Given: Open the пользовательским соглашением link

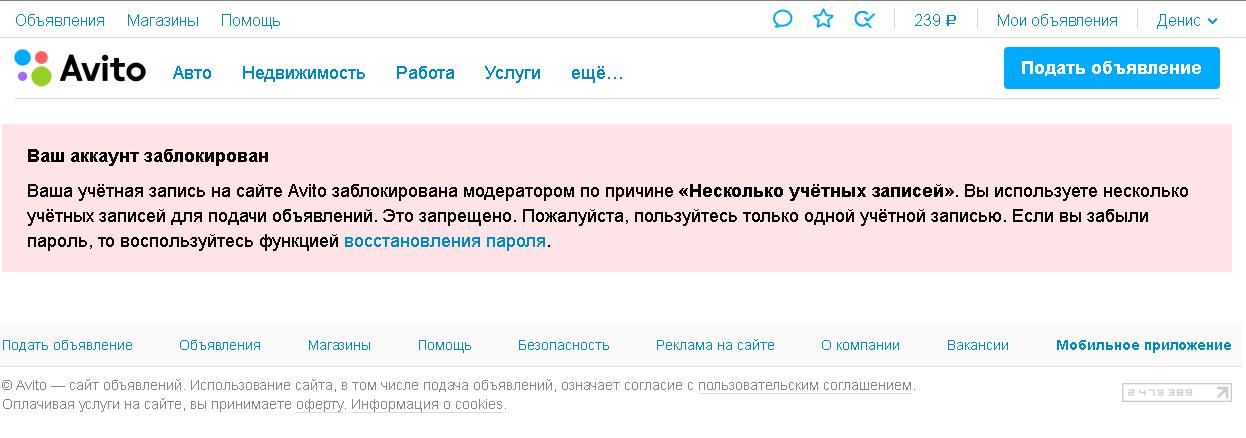Looking at the screenshot, I should [805, 385].
